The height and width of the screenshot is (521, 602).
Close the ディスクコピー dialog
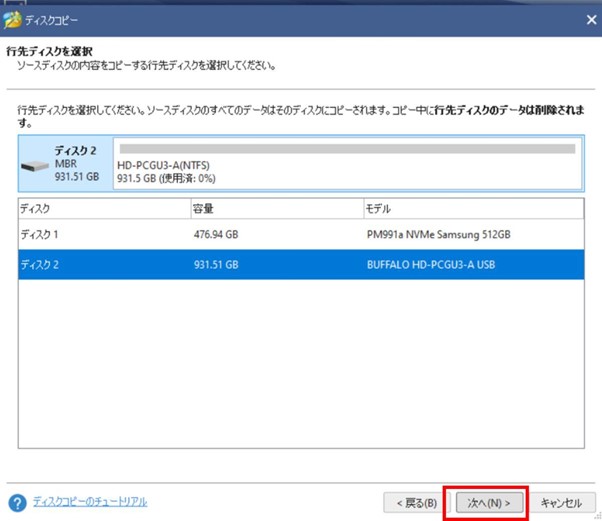pyautogui.click(x=592, y=20)
